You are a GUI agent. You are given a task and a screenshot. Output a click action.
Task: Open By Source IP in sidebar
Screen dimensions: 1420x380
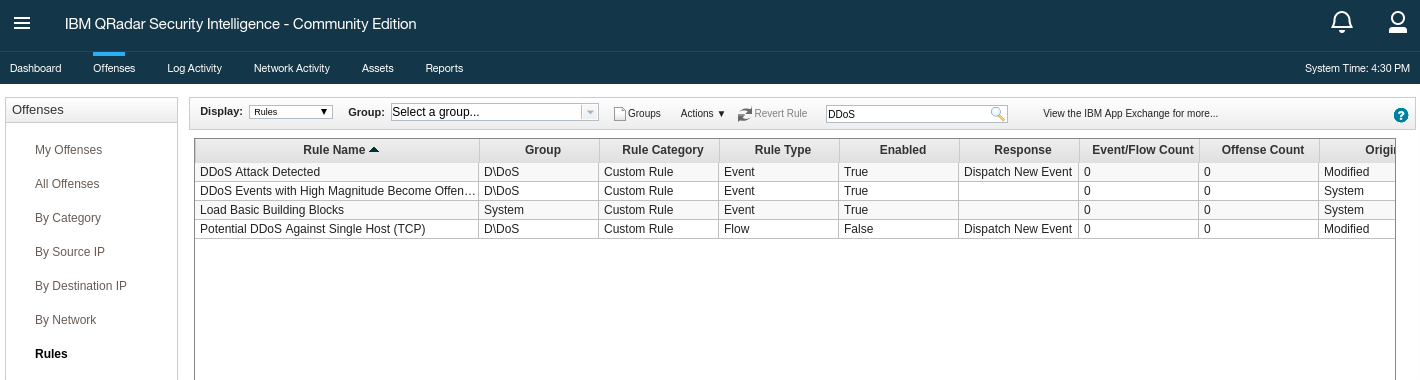[x=70, y=252]
